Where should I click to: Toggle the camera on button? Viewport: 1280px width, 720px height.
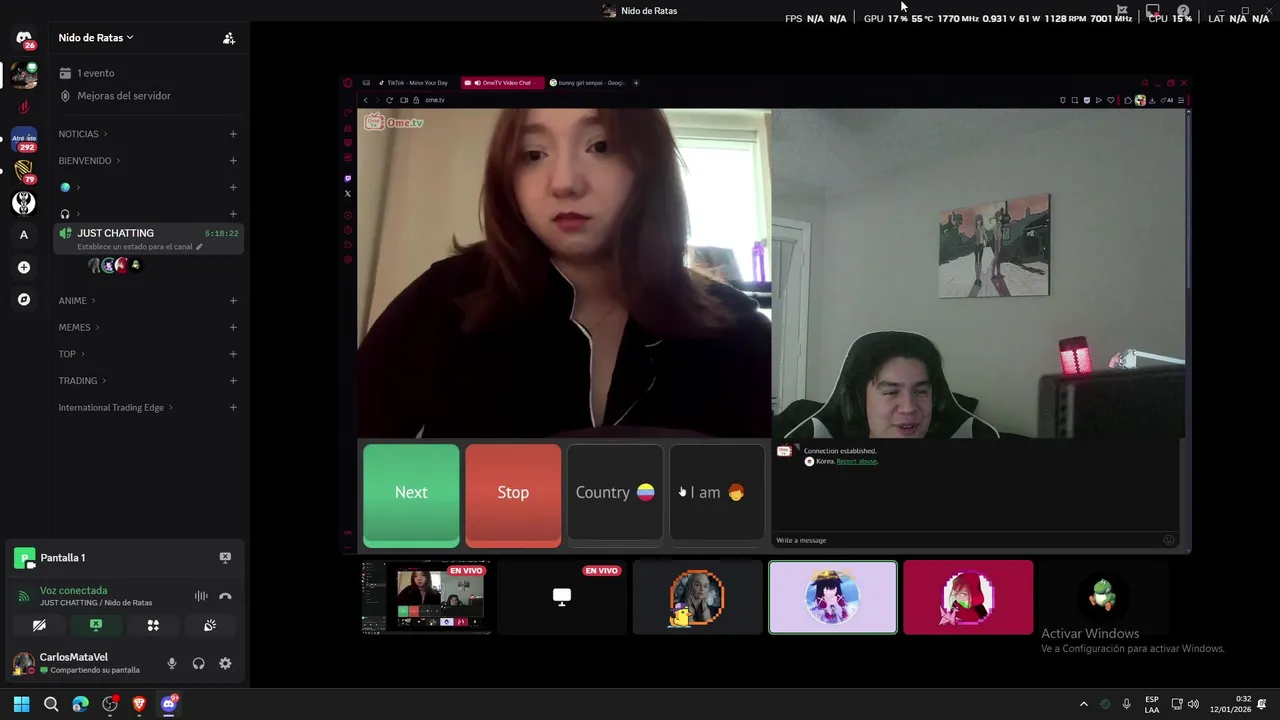[39, 625]
